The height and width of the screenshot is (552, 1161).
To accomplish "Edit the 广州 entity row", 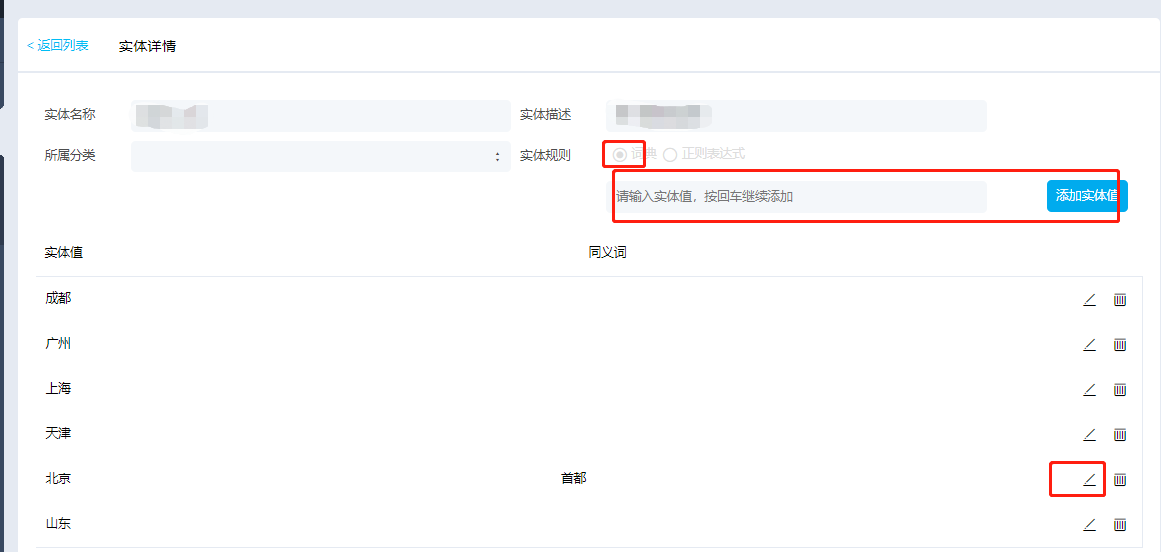I will pos(1089,344).
